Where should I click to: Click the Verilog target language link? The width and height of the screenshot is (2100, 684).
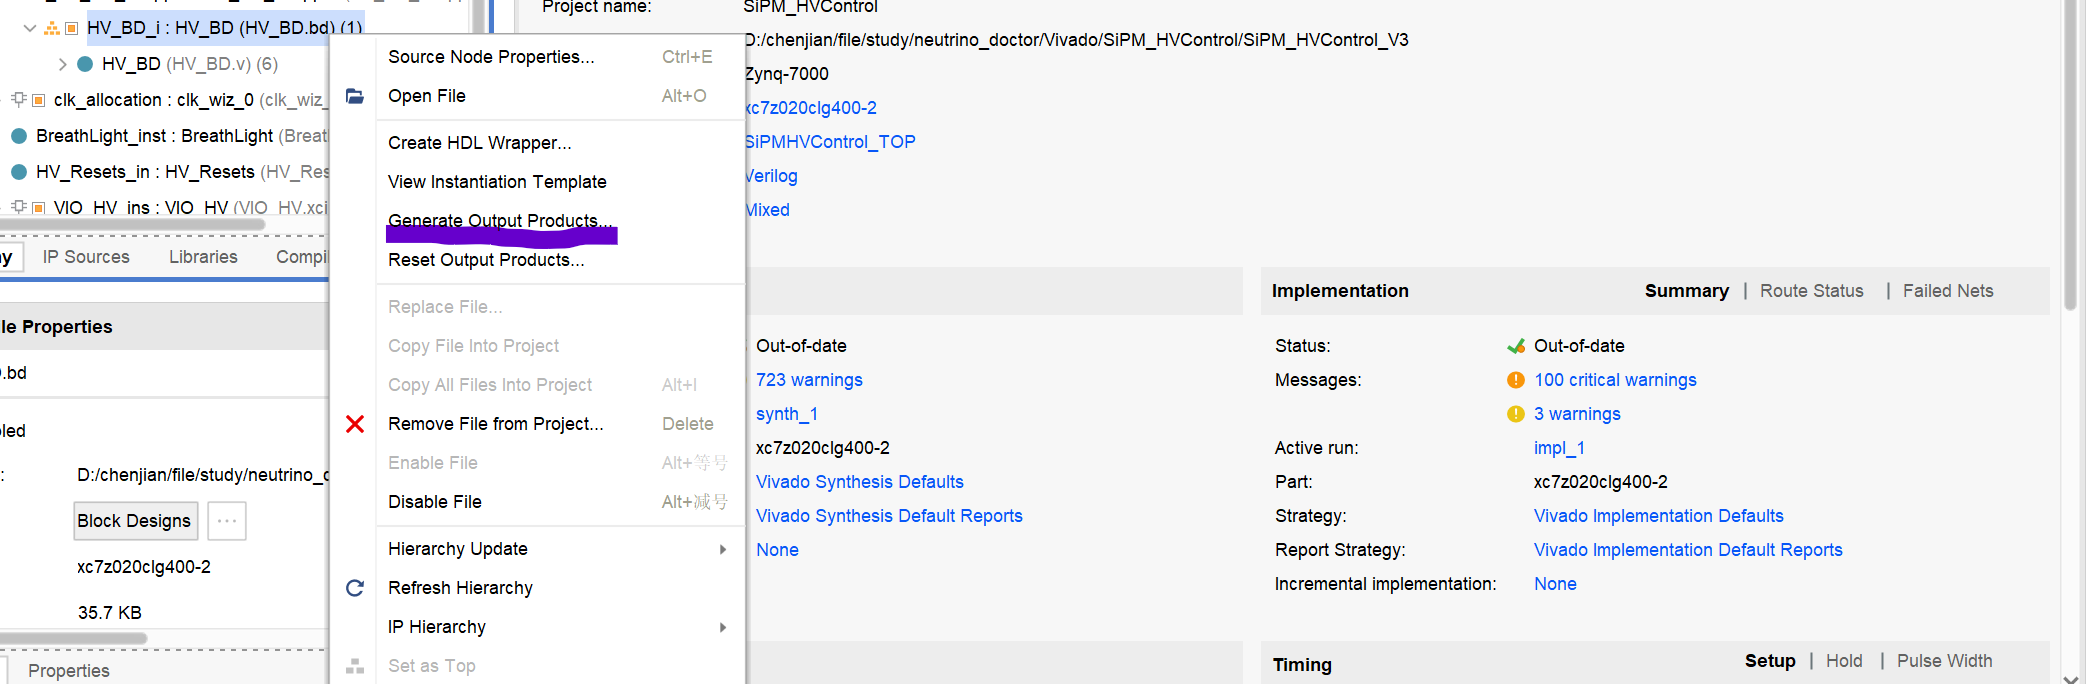coord(771,176)
